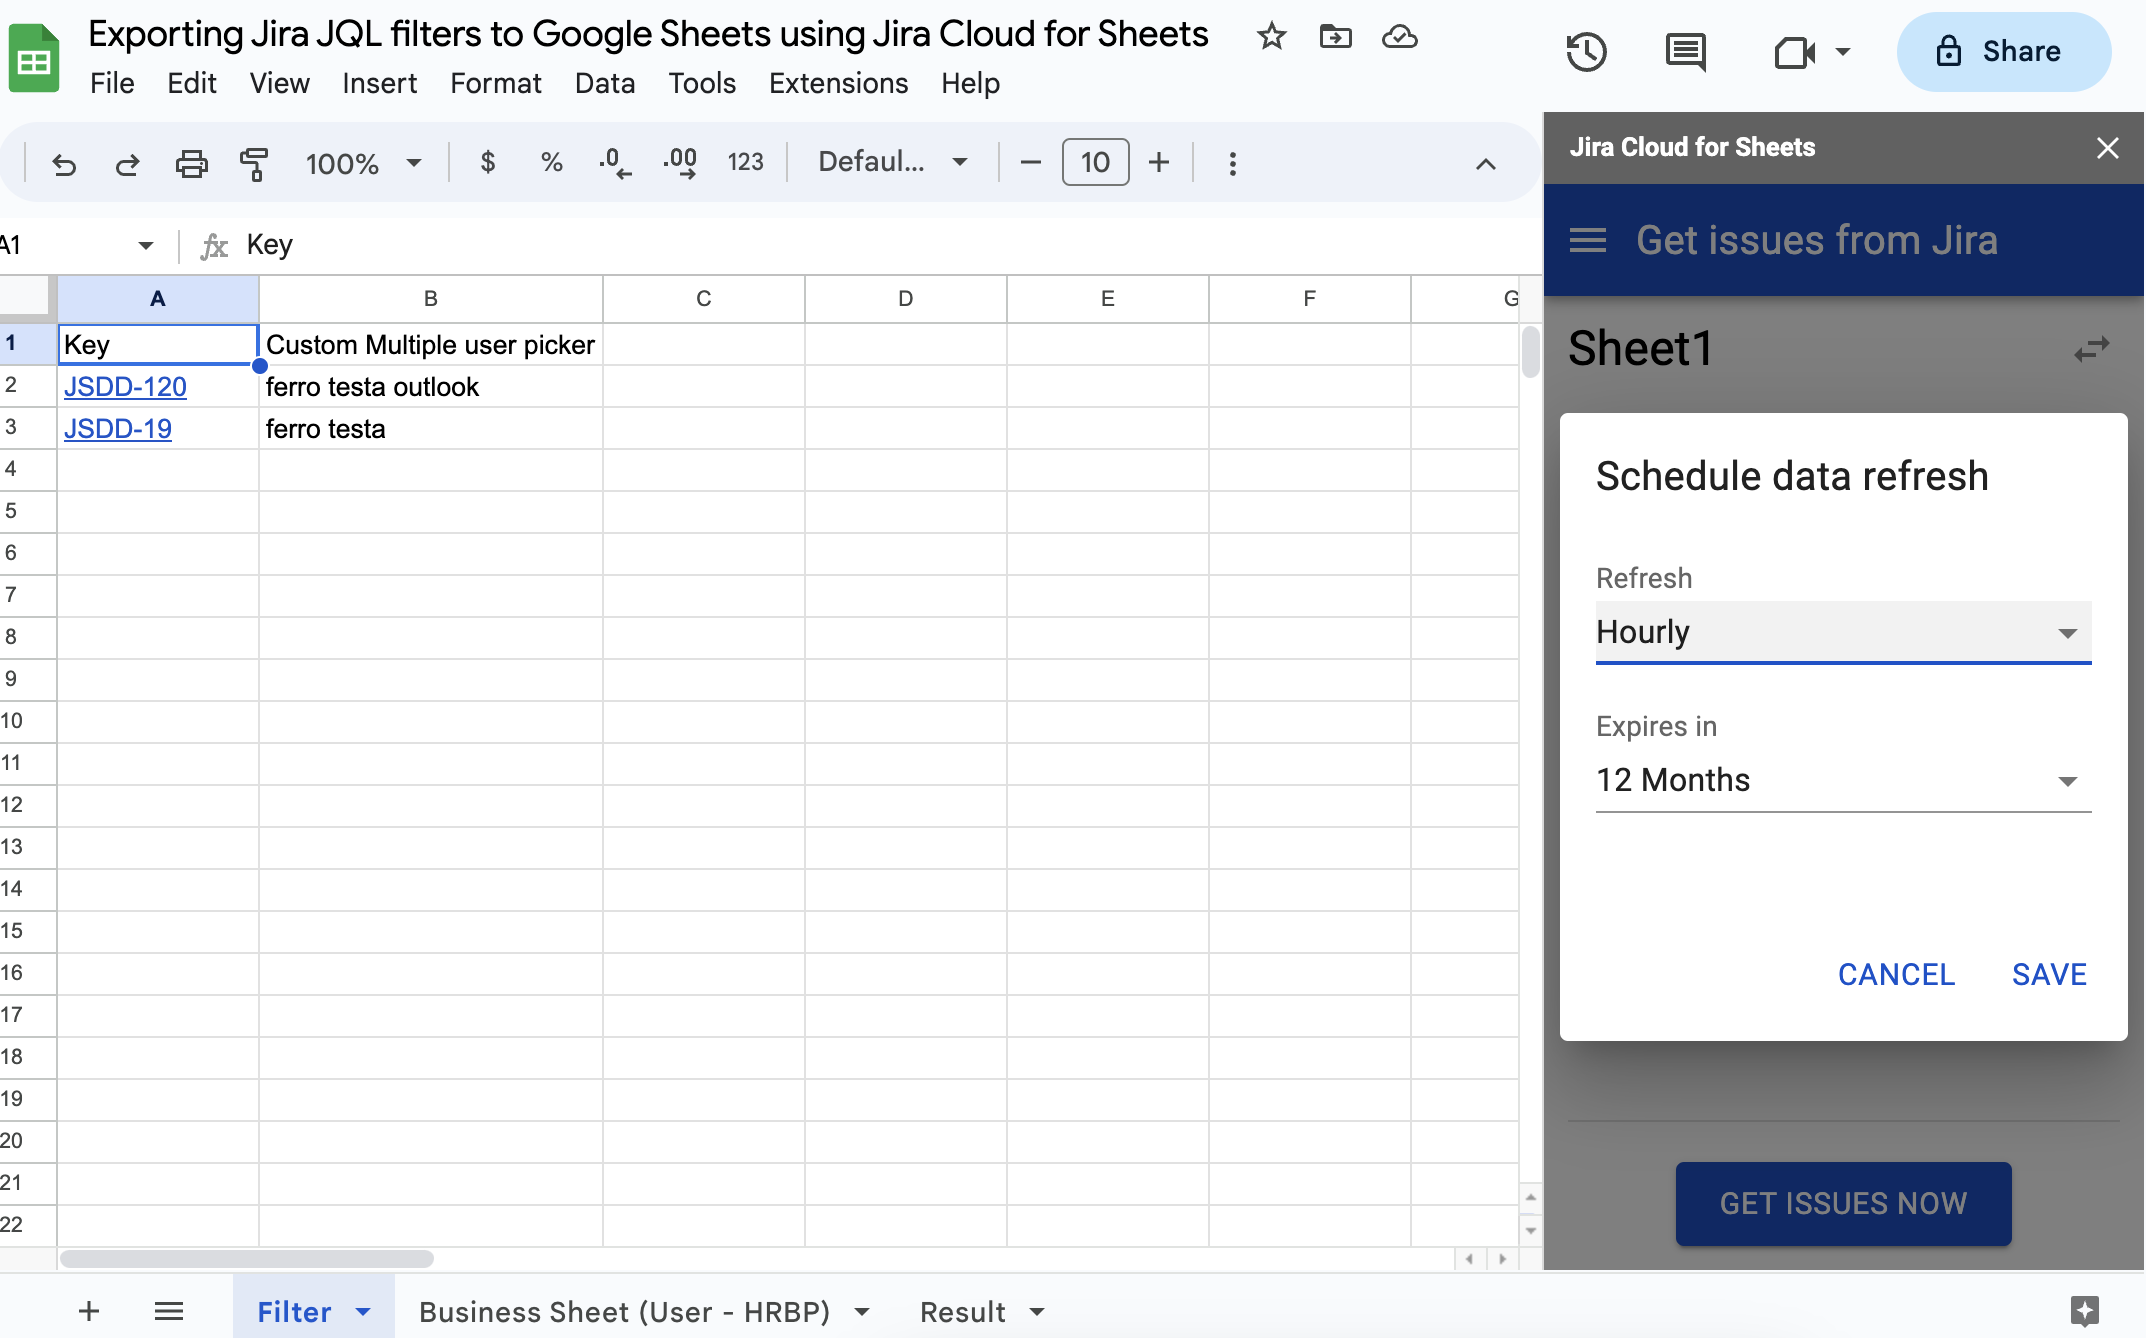
Task: Open the three-dot more toolbar options
Action: [x=1232, y=163]
